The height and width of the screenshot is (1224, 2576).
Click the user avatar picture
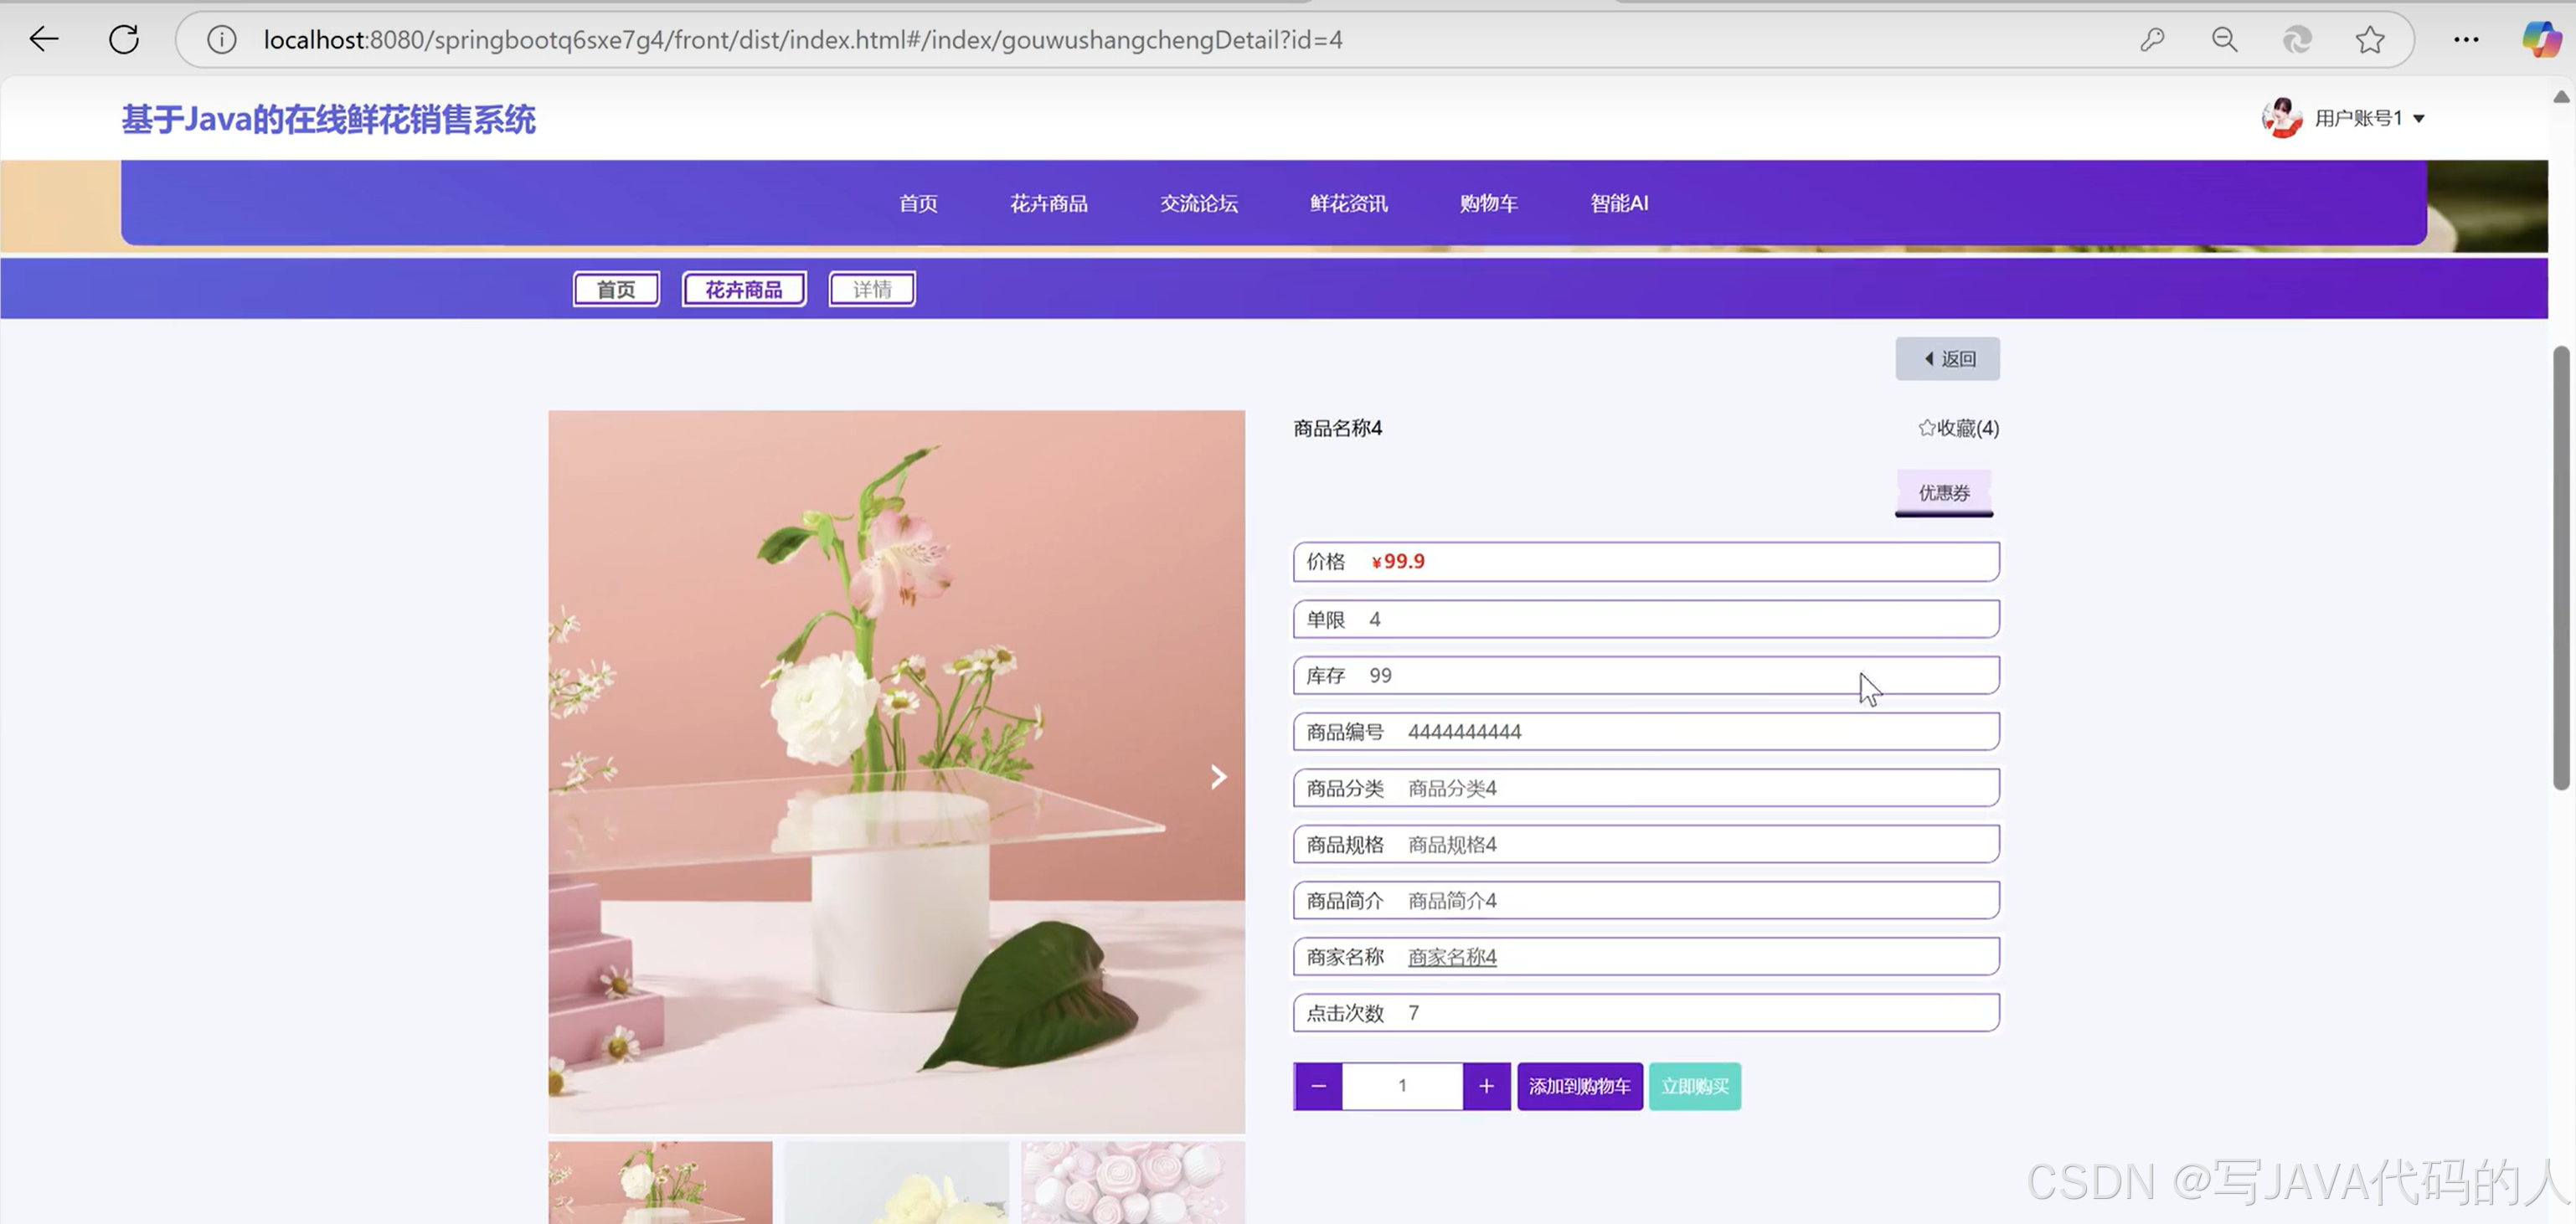coord(2282,117)
